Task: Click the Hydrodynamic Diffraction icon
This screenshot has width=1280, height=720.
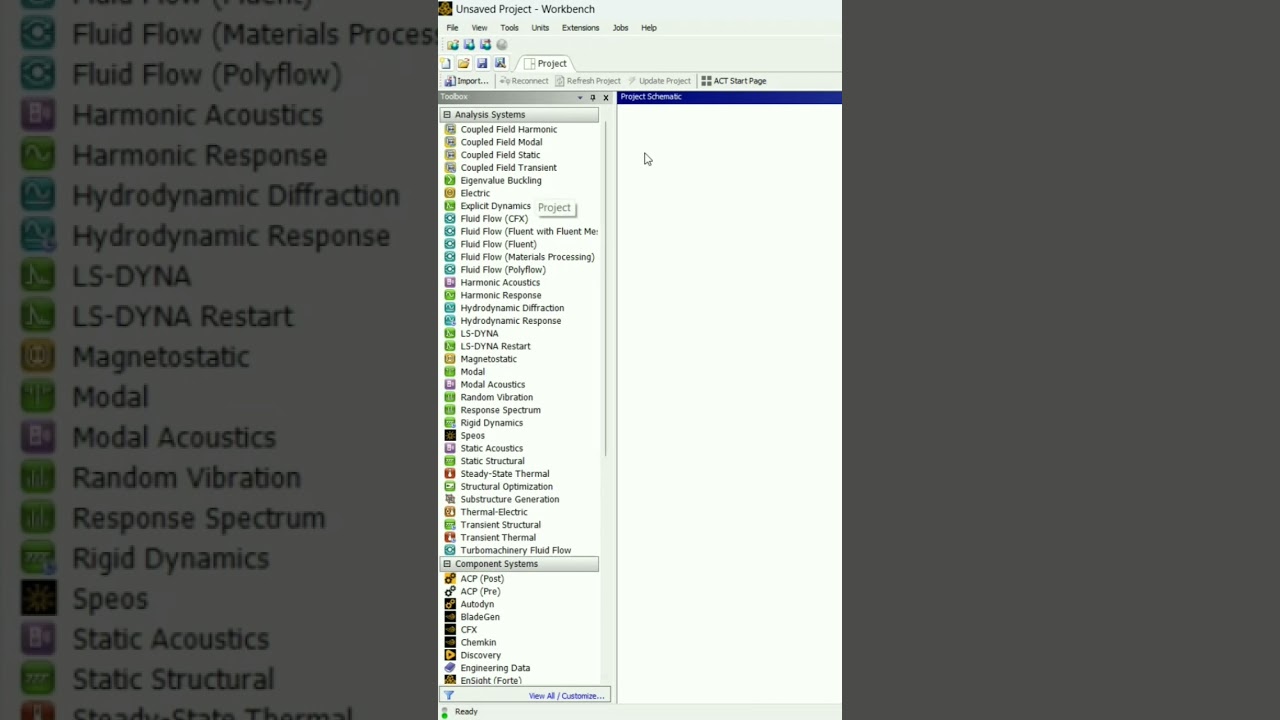Action: pyautogui.click(x=450, y=308)
